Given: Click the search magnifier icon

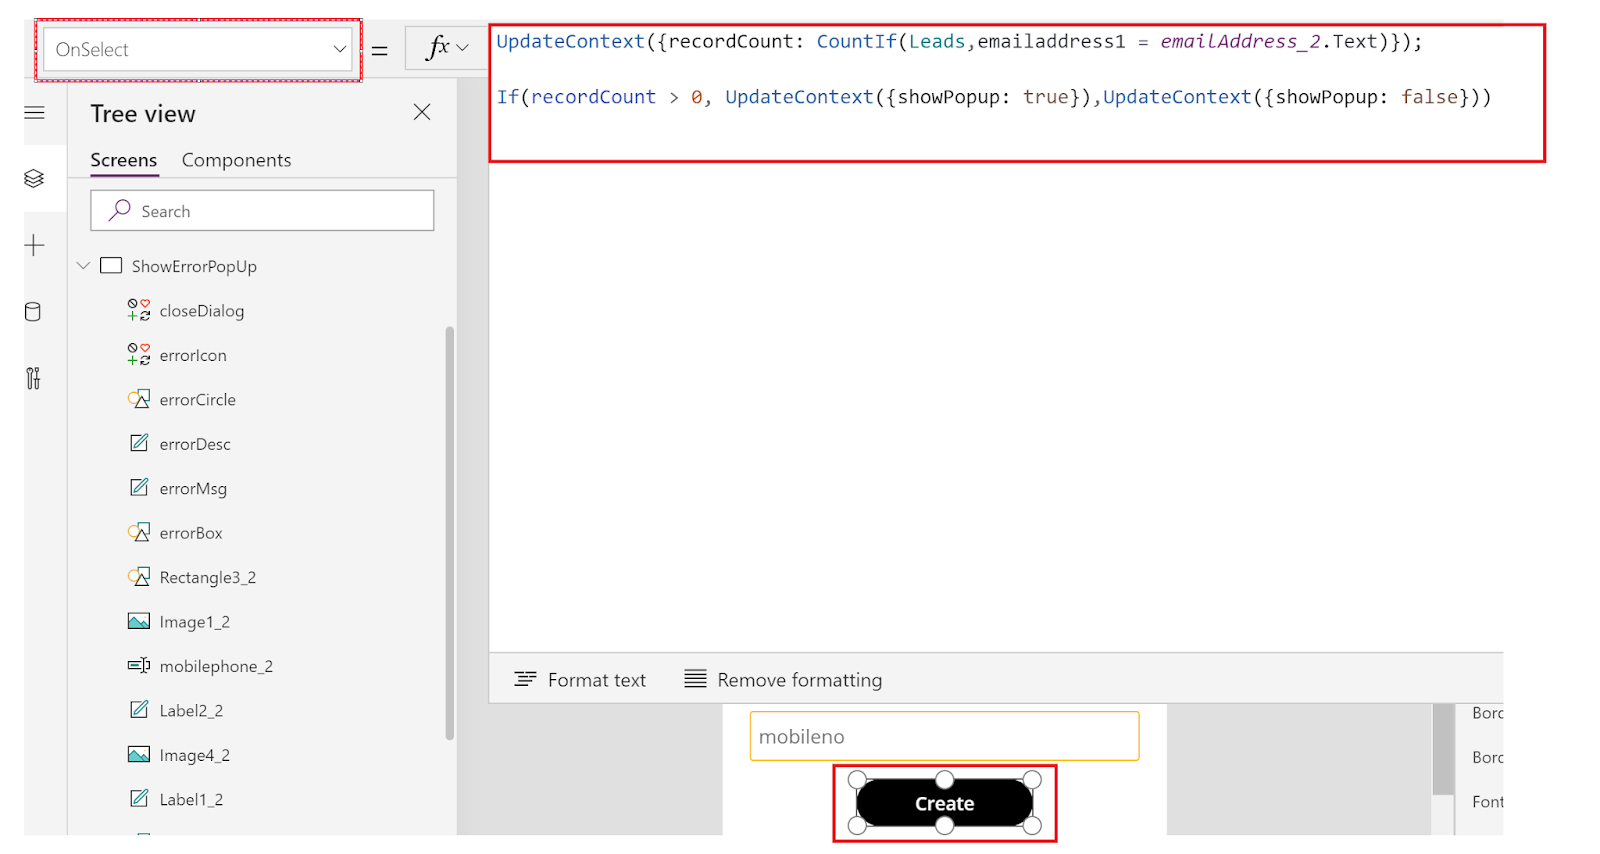Looking at the screenshot, I should tap(120, 209).
